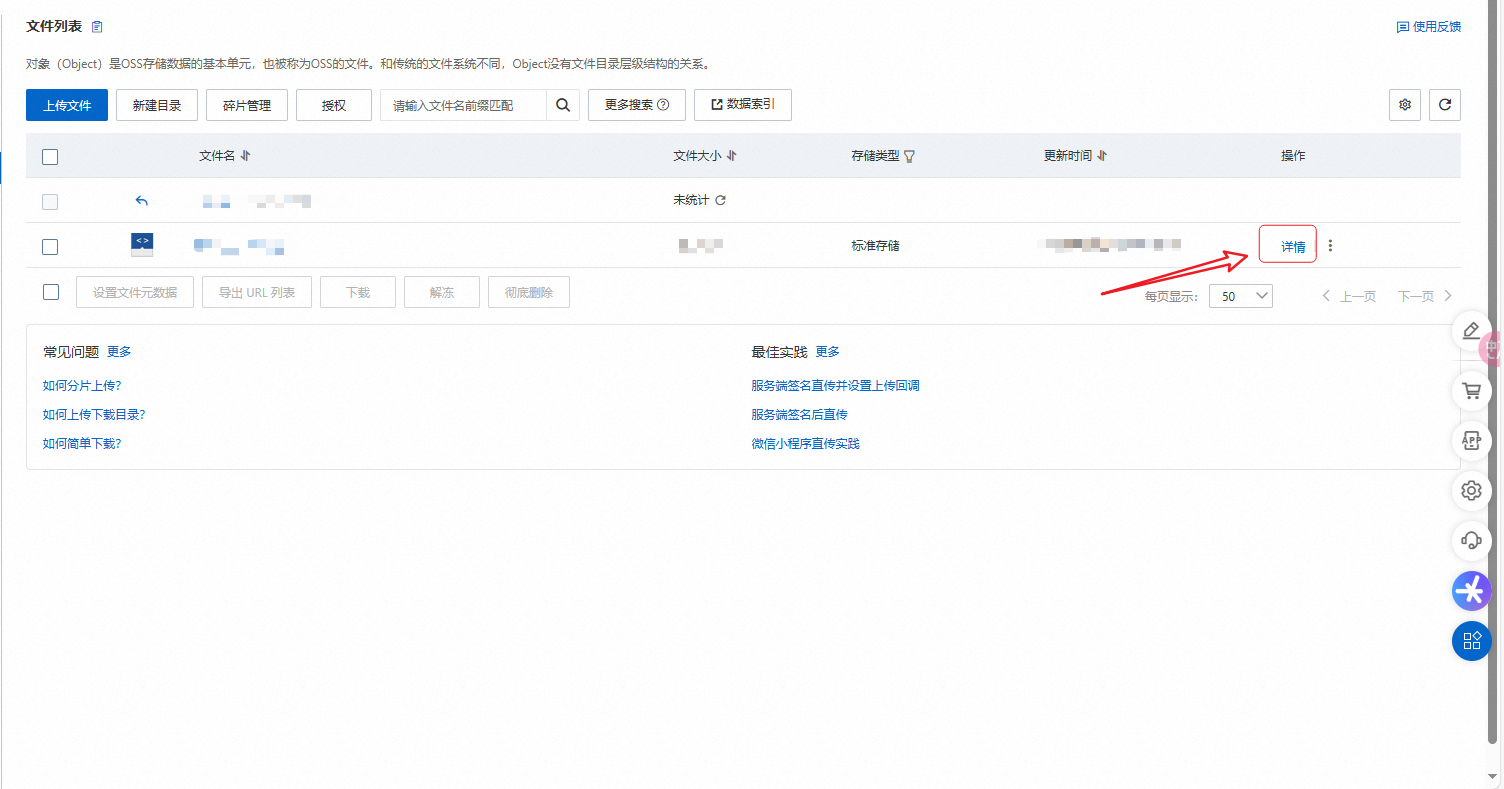The height and width of the screenshot is (789, 1504).
Task: Click the vertical scrollbar on right edge
Action: pos(1493,370)
